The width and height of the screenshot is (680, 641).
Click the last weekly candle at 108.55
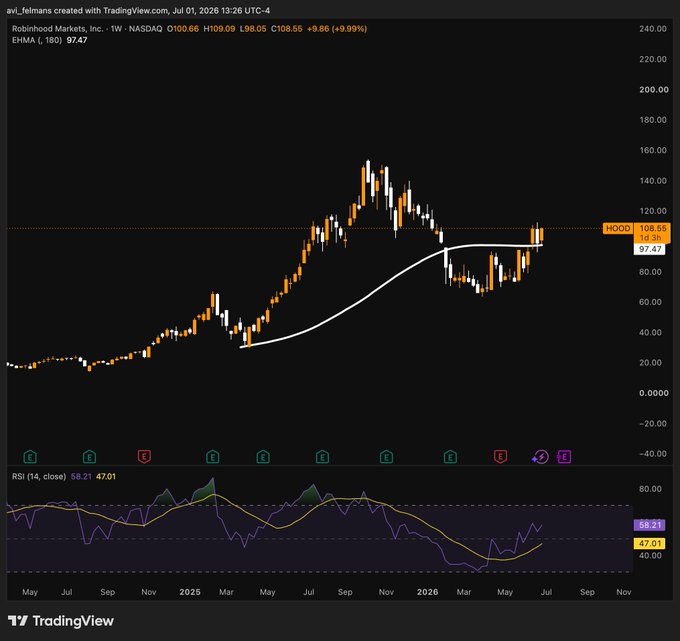point(541,235)
